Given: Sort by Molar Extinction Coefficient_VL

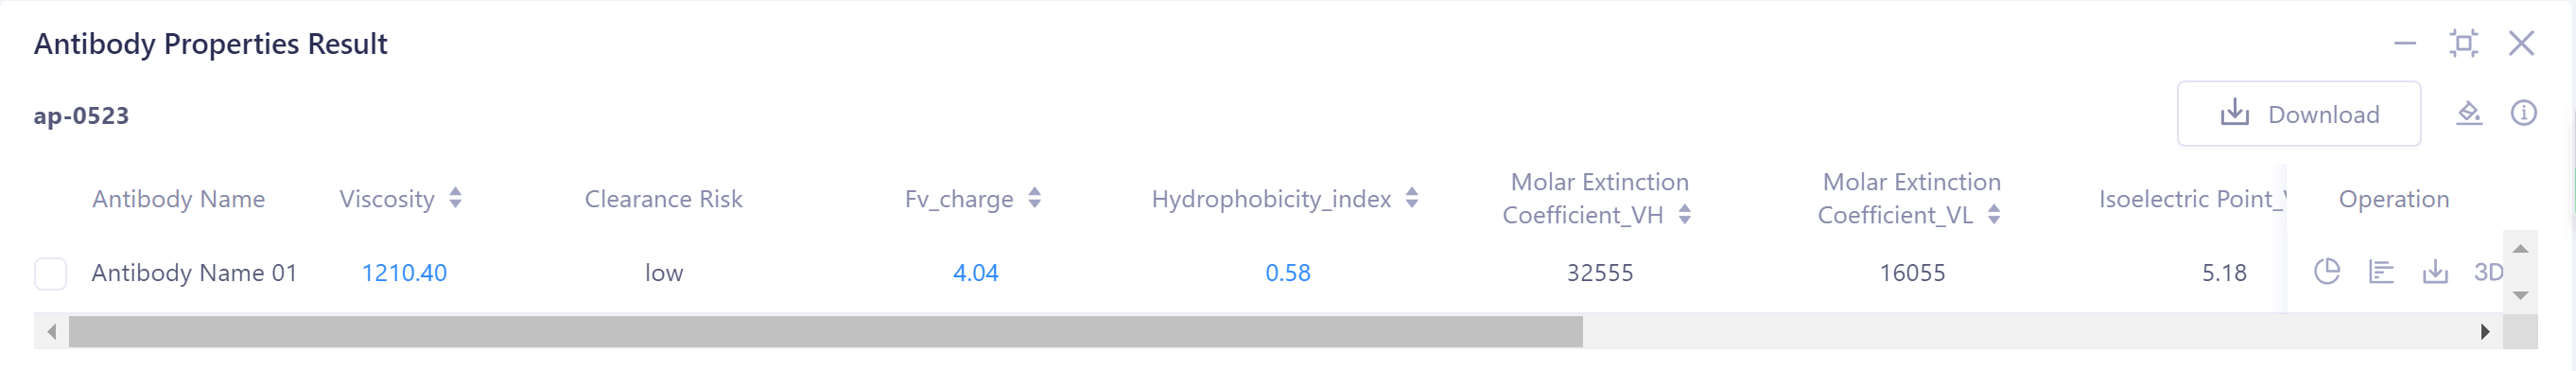Looking at the screenshot, I should click(1994, 214).
